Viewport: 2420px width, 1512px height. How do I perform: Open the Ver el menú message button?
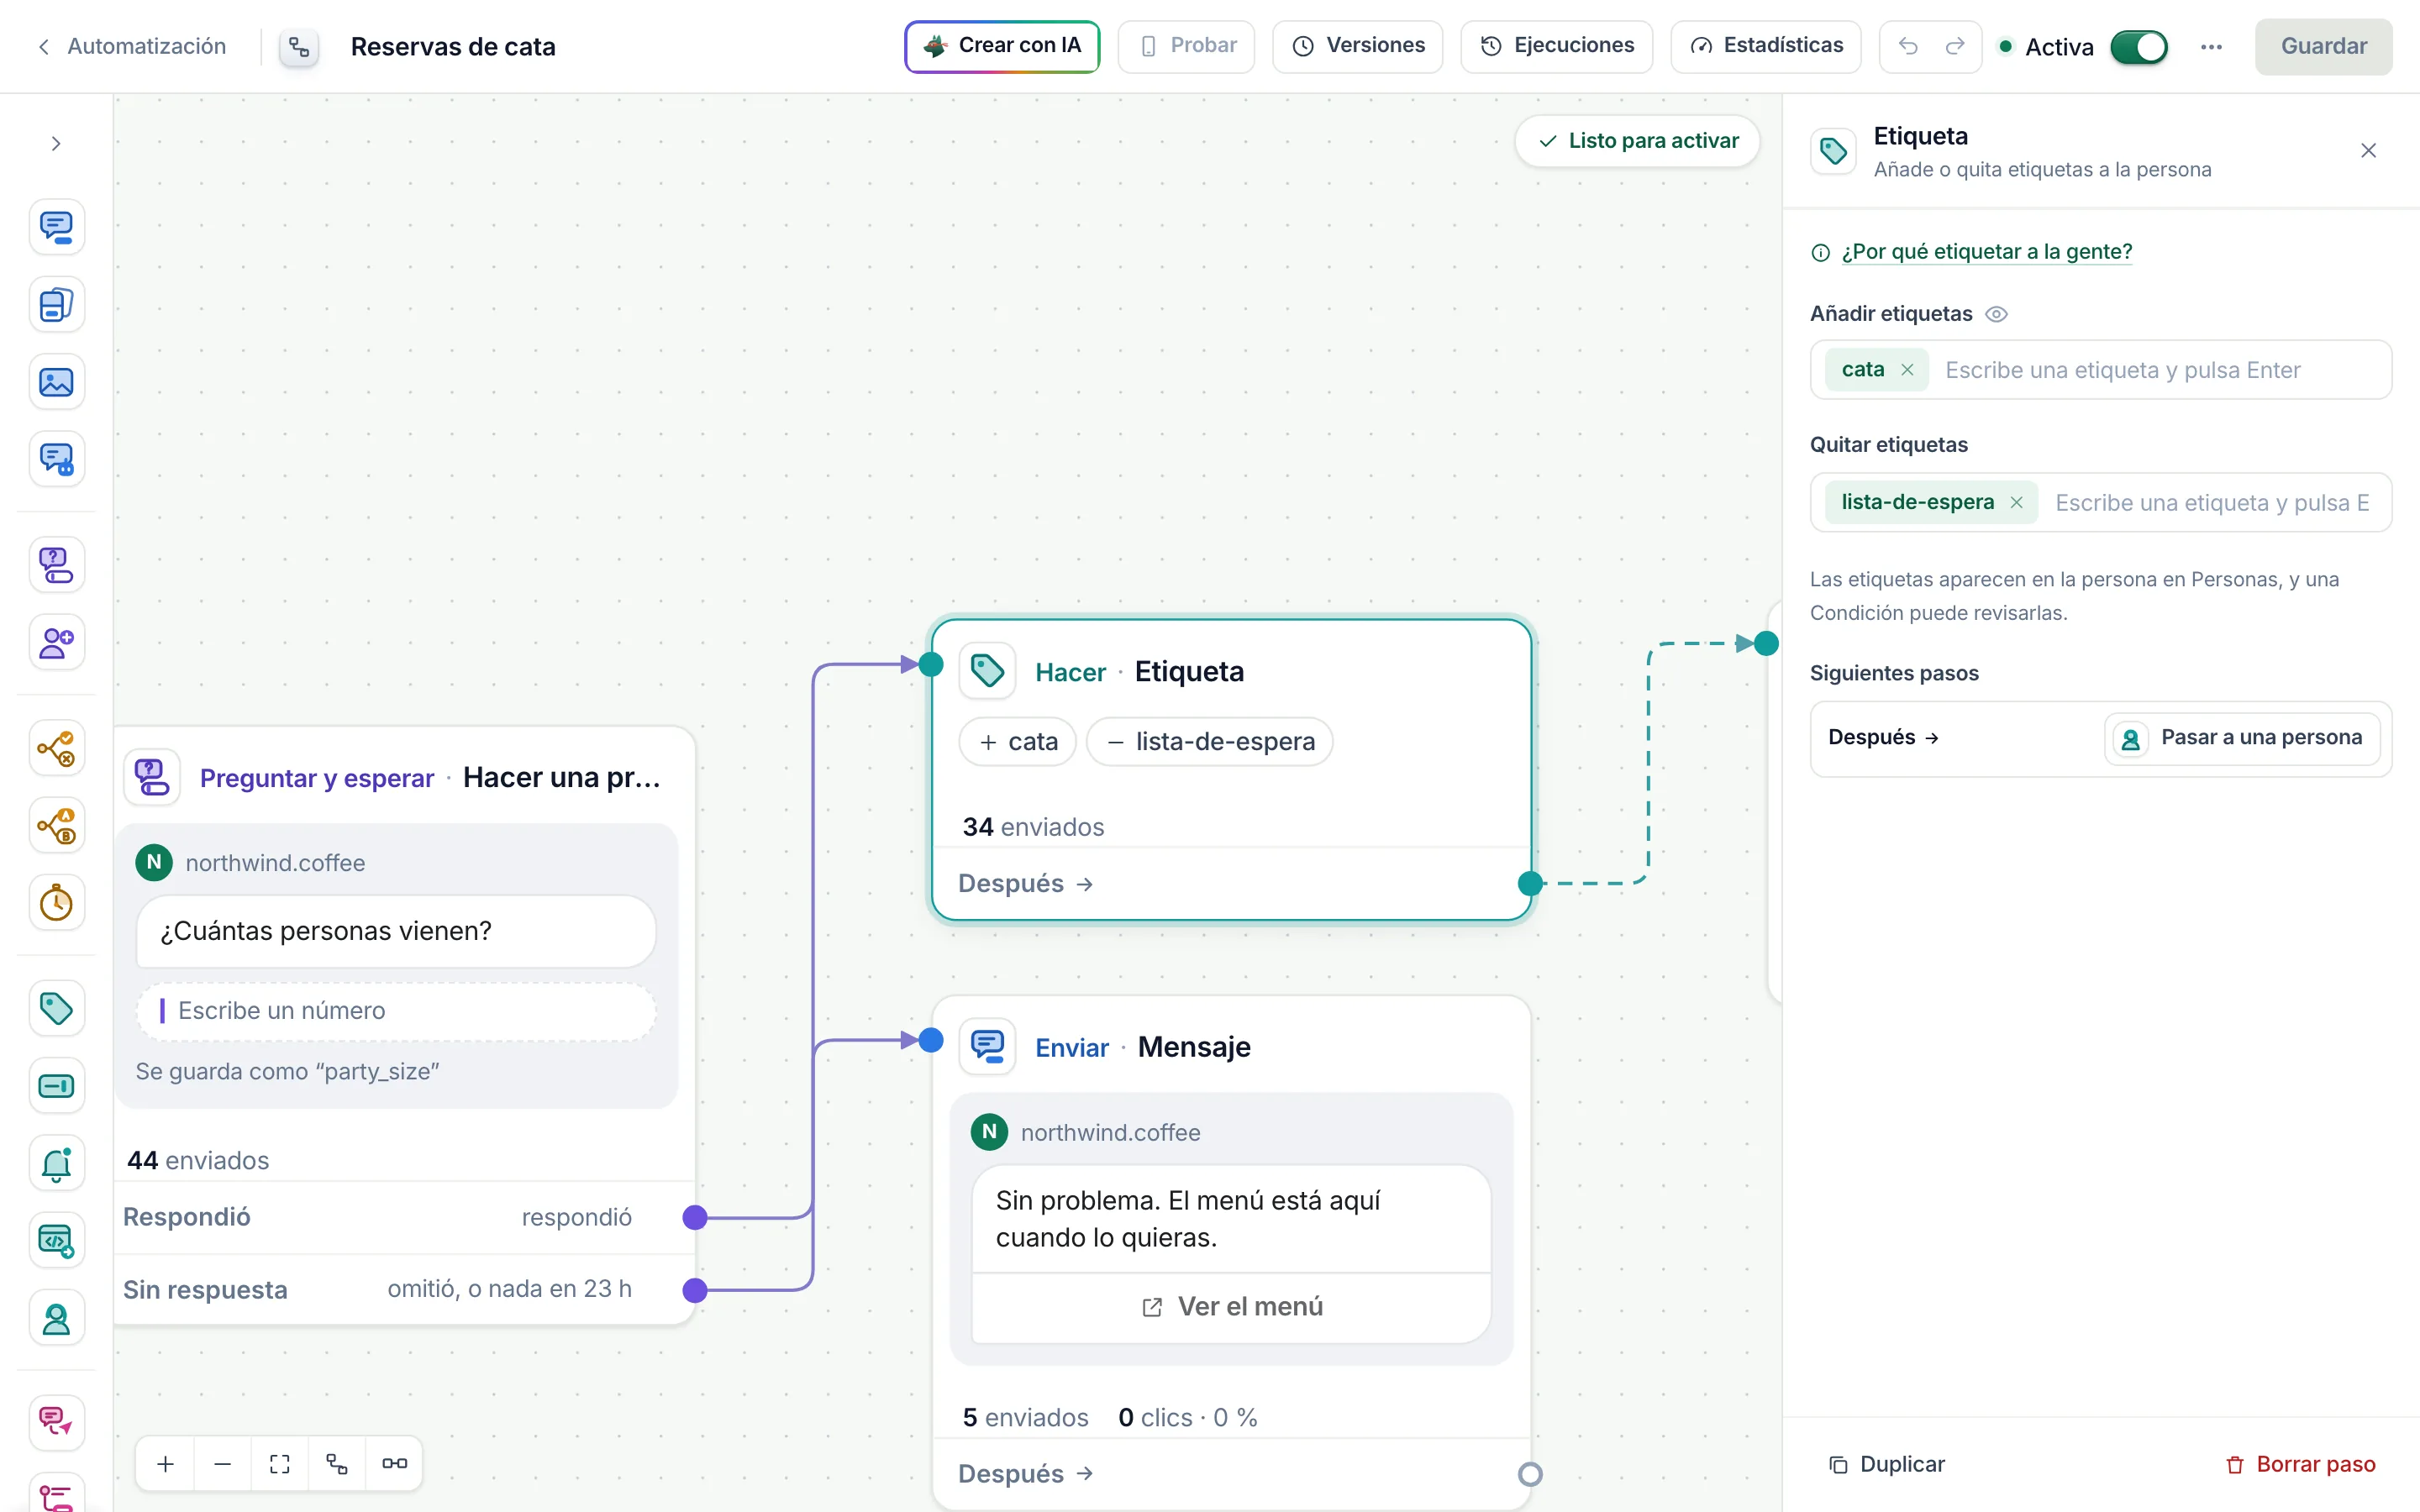pyautogui.click(x=1231, y=1307)
